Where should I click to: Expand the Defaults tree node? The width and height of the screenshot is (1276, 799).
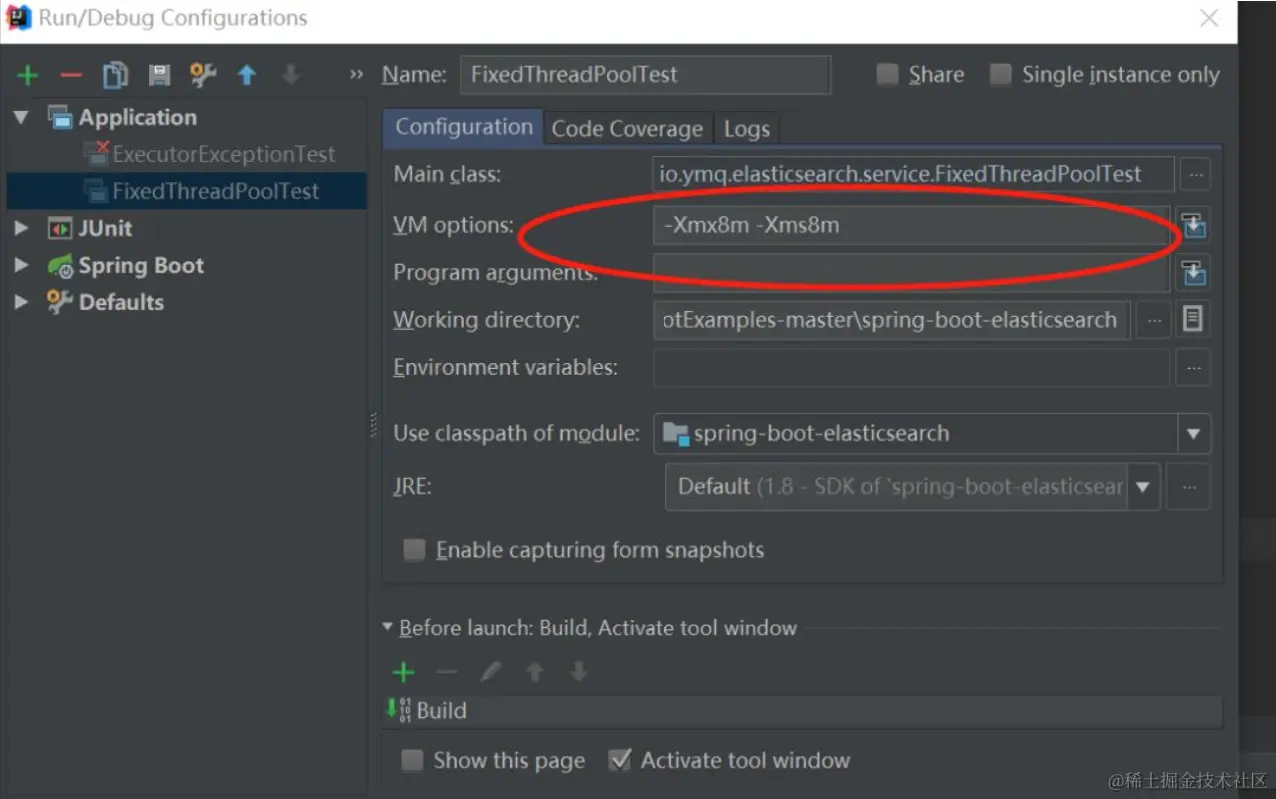(21, 302)
